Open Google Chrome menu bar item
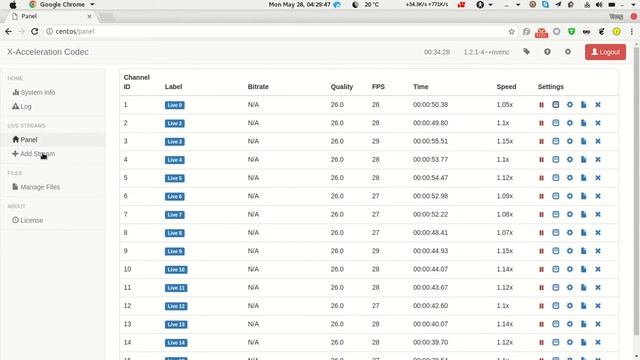 point(62,4)
